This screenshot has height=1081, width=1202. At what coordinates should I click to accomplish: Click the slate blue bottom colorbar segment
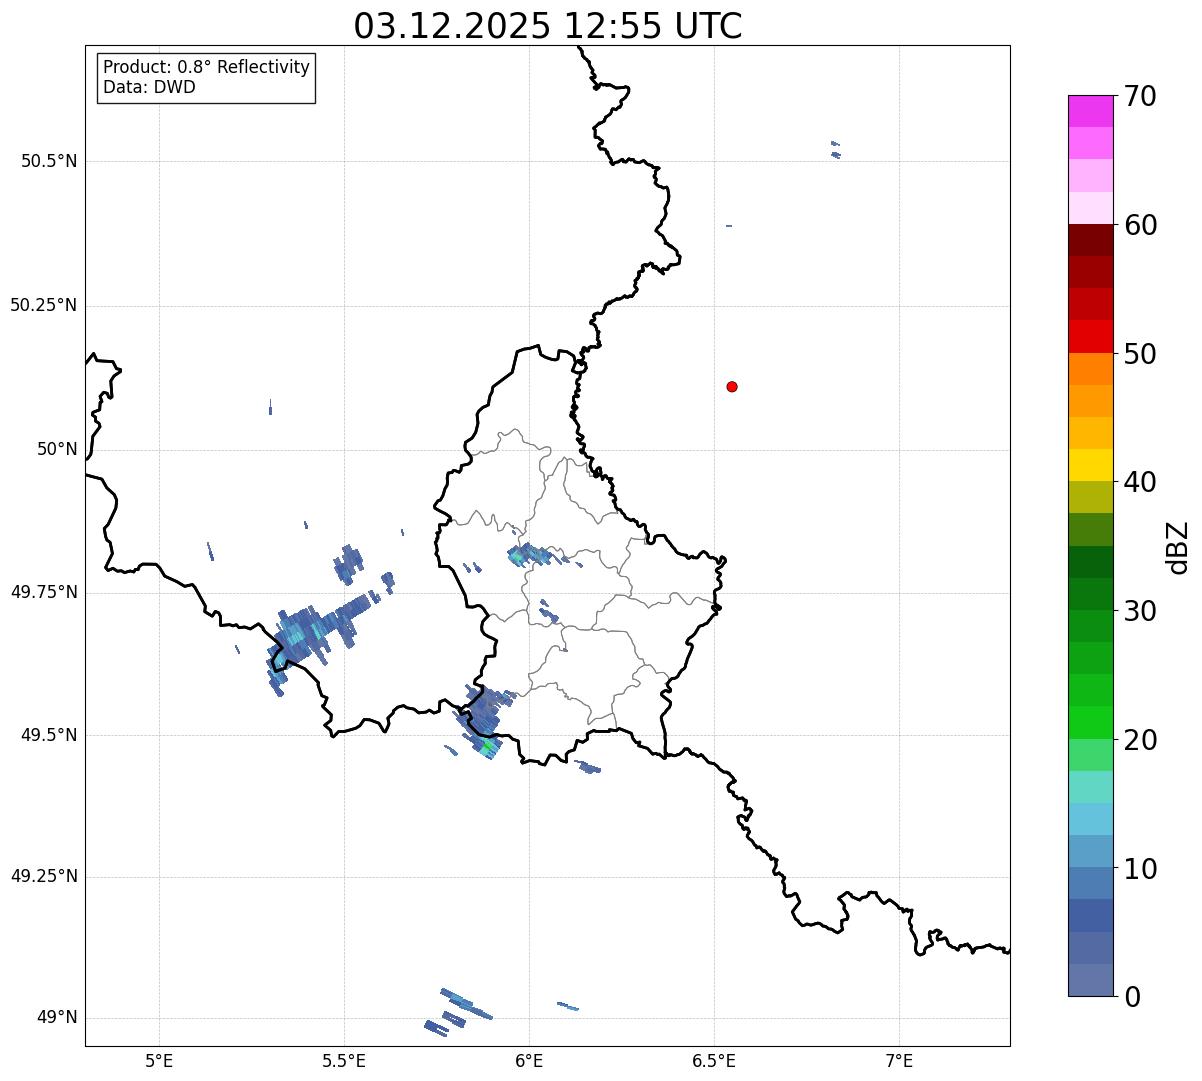pyautogui.click(x=1091, y=980)
